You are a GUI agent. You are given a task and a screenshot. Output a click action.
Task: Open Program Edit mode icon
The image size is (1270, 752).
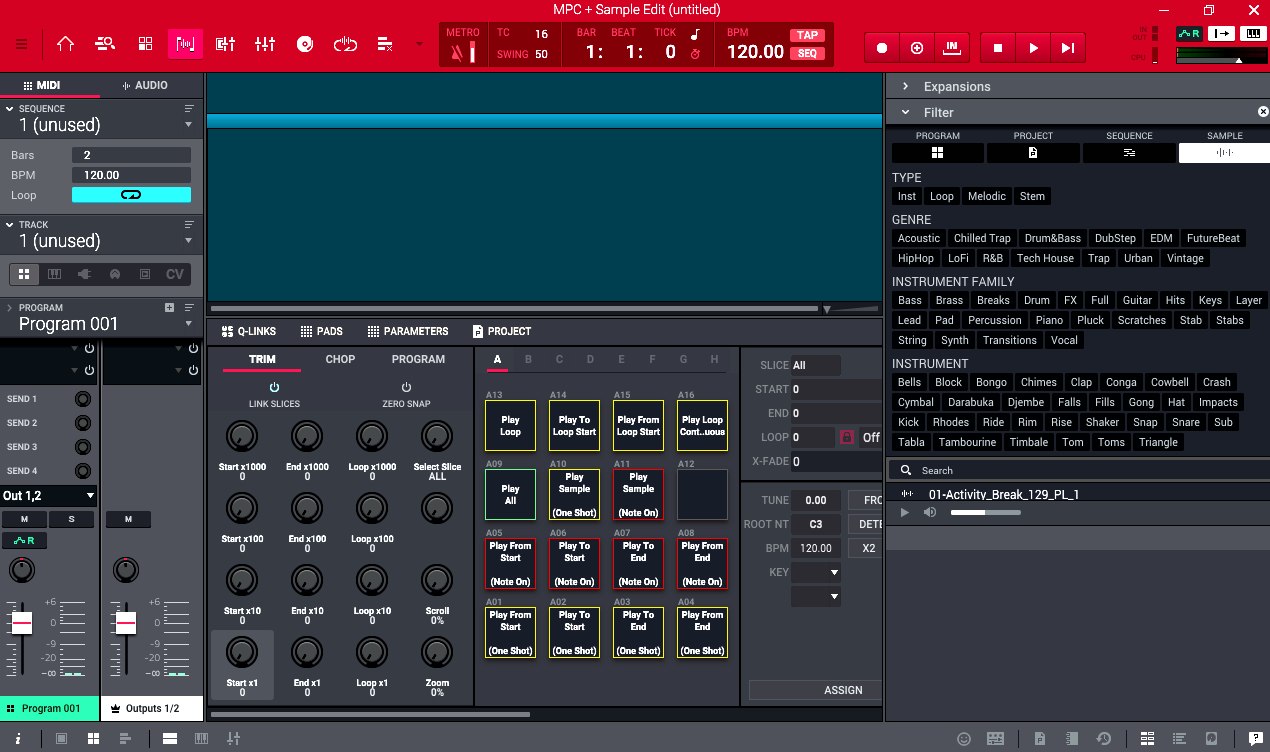click(x=224, y=44)
